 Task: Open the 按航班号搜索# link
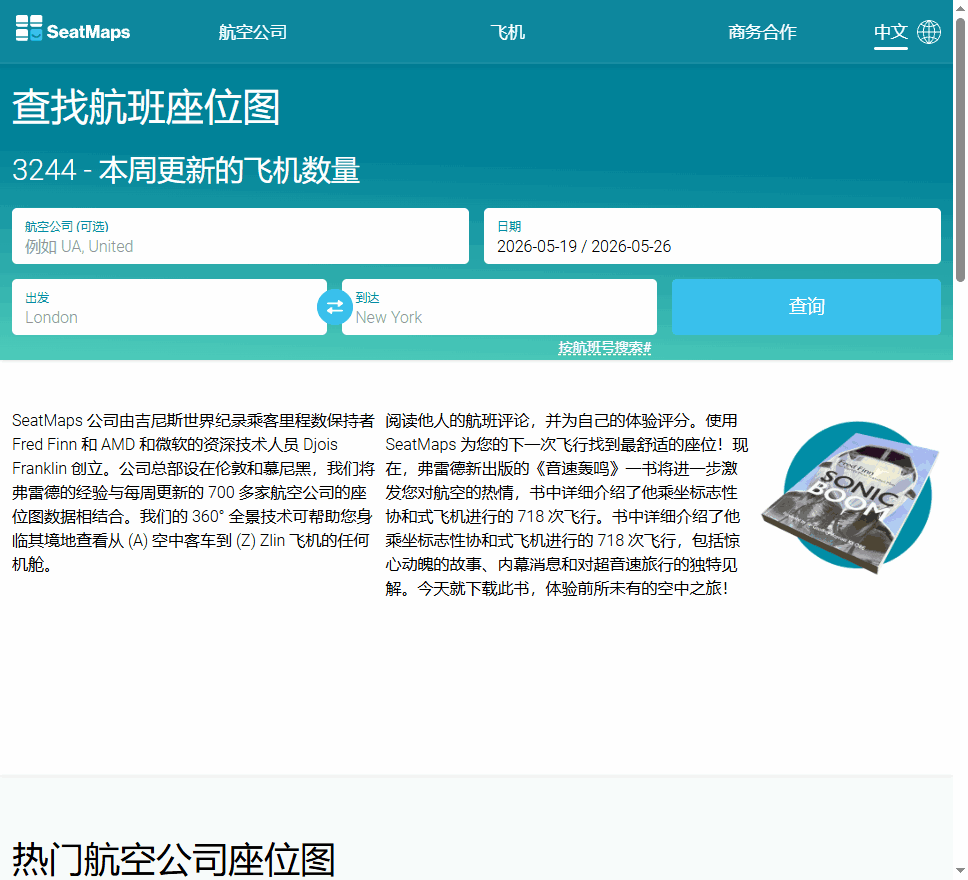pos(604,348)
